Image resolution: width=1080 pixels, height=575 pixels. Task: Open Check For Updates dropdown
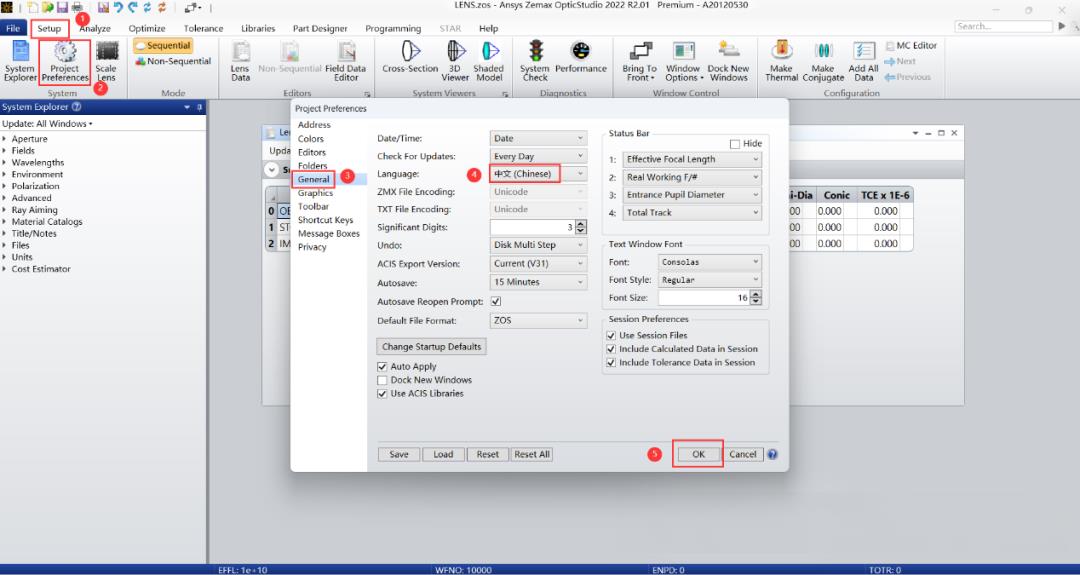pyautogui.click(x=539, y=156)
